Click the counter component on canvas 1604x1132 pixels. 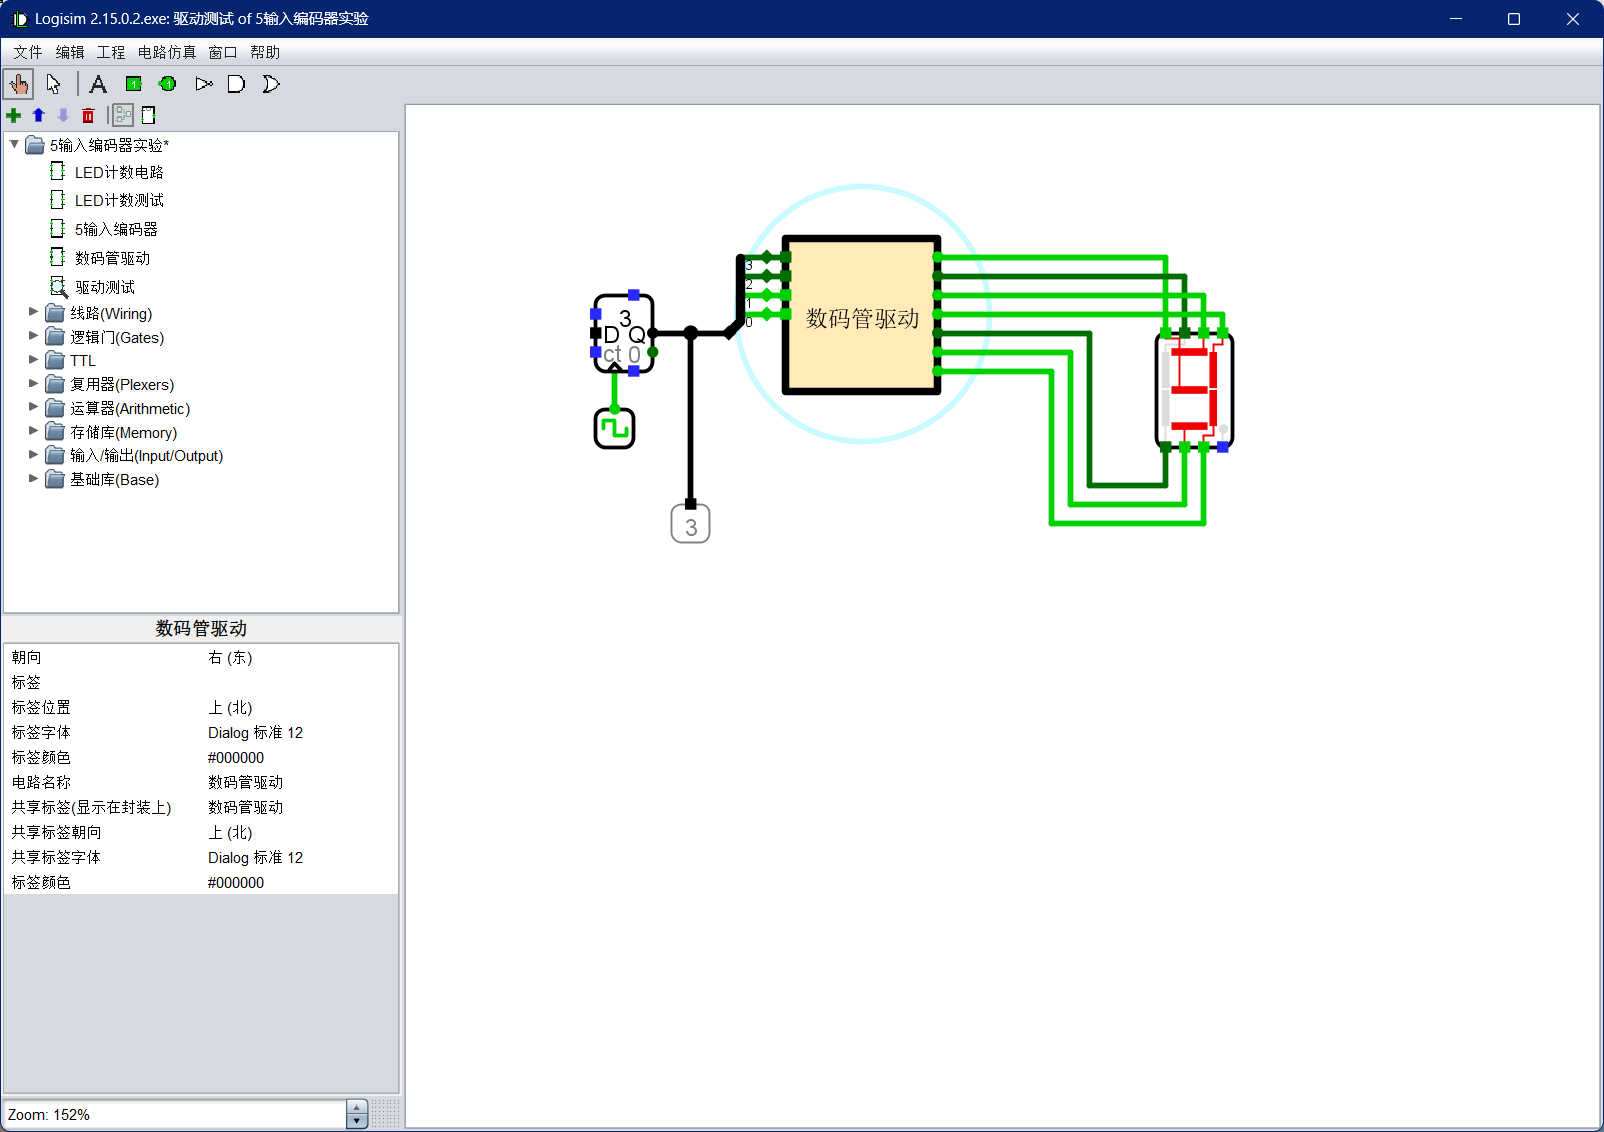[x=624, y=334]
